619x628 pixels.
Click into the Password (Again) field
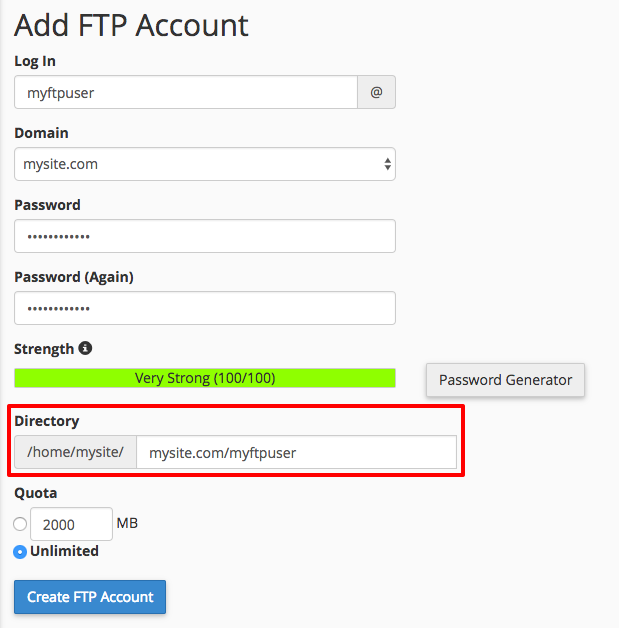tap(205, 308)
